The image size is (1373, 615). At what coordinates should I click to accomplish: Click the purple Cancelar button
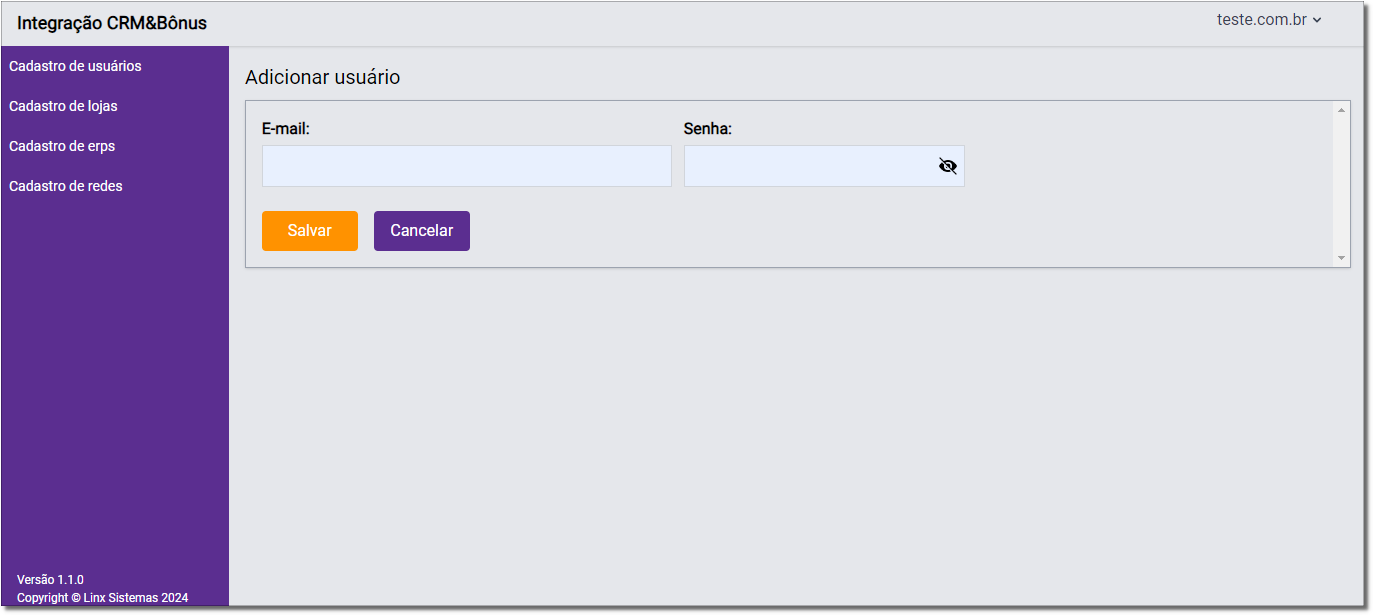(421, 230)
